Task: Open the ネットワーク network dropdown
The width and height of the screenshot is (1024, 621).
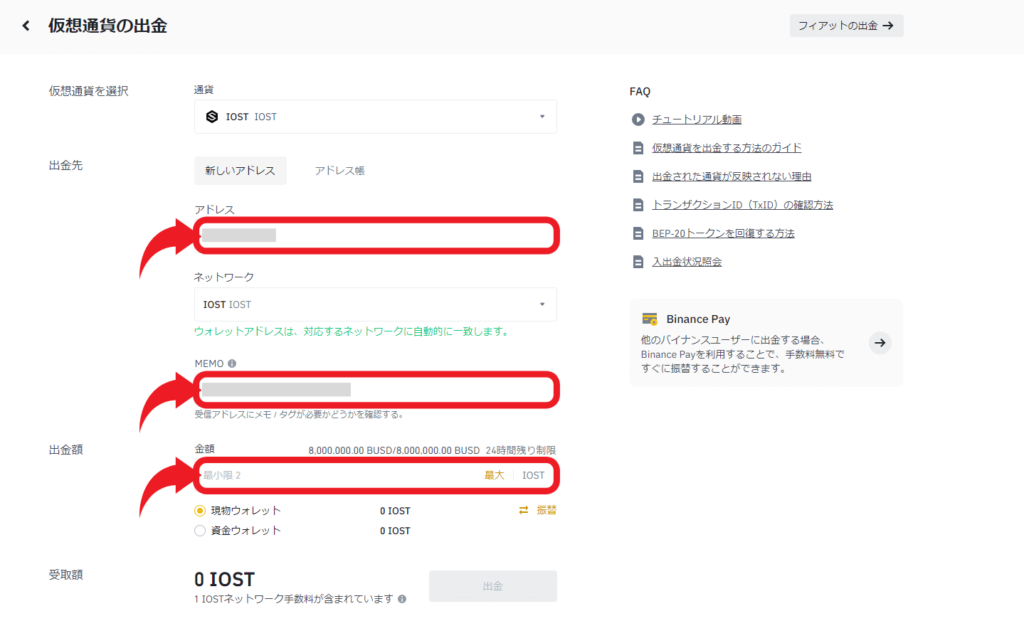Action: pos(376,304)
